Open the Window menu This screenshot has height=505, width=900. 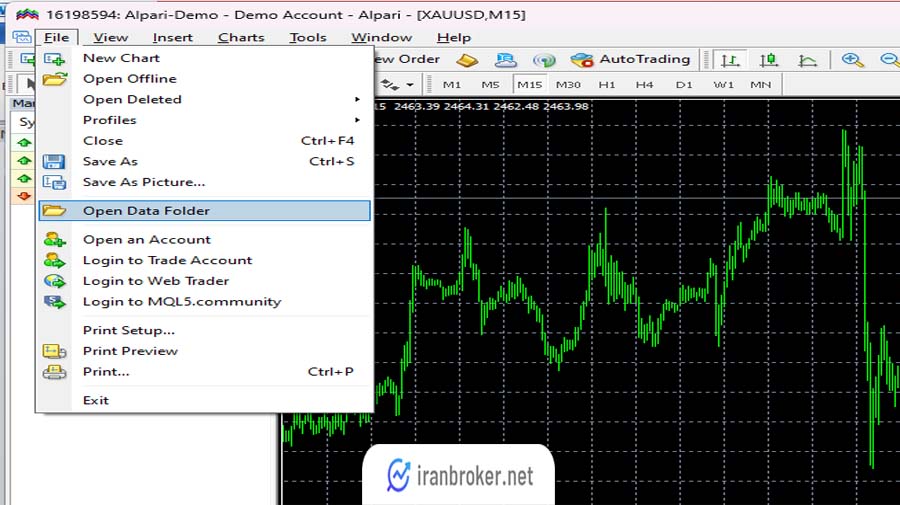pyautogui.click(x=382, y=37)
